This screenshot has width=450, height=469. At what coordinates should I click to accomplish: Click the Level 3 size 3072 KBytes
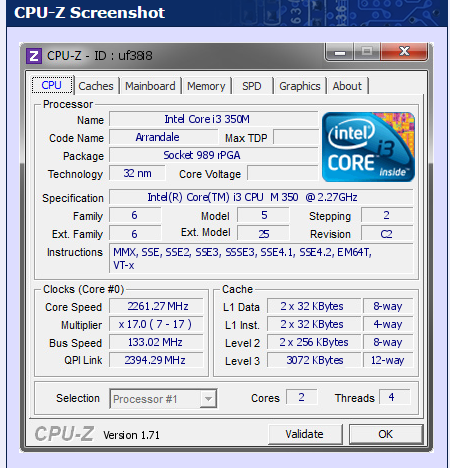tap(314, 360)
